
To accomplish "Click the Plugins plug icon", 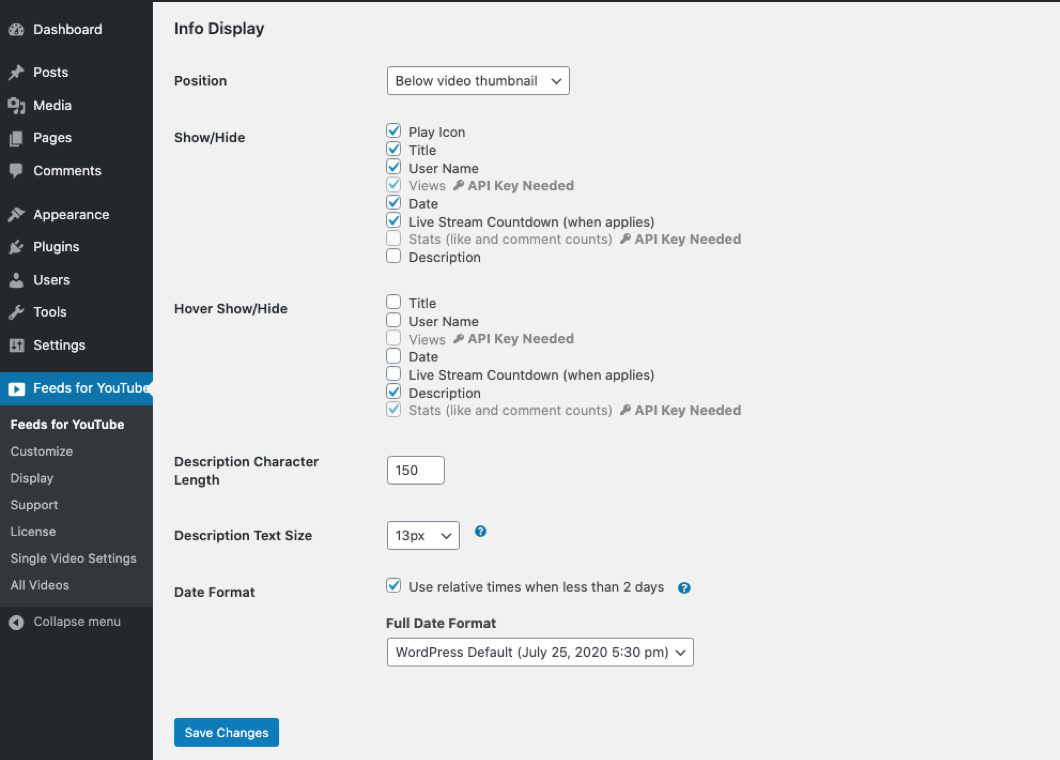I will coord(16,247).
